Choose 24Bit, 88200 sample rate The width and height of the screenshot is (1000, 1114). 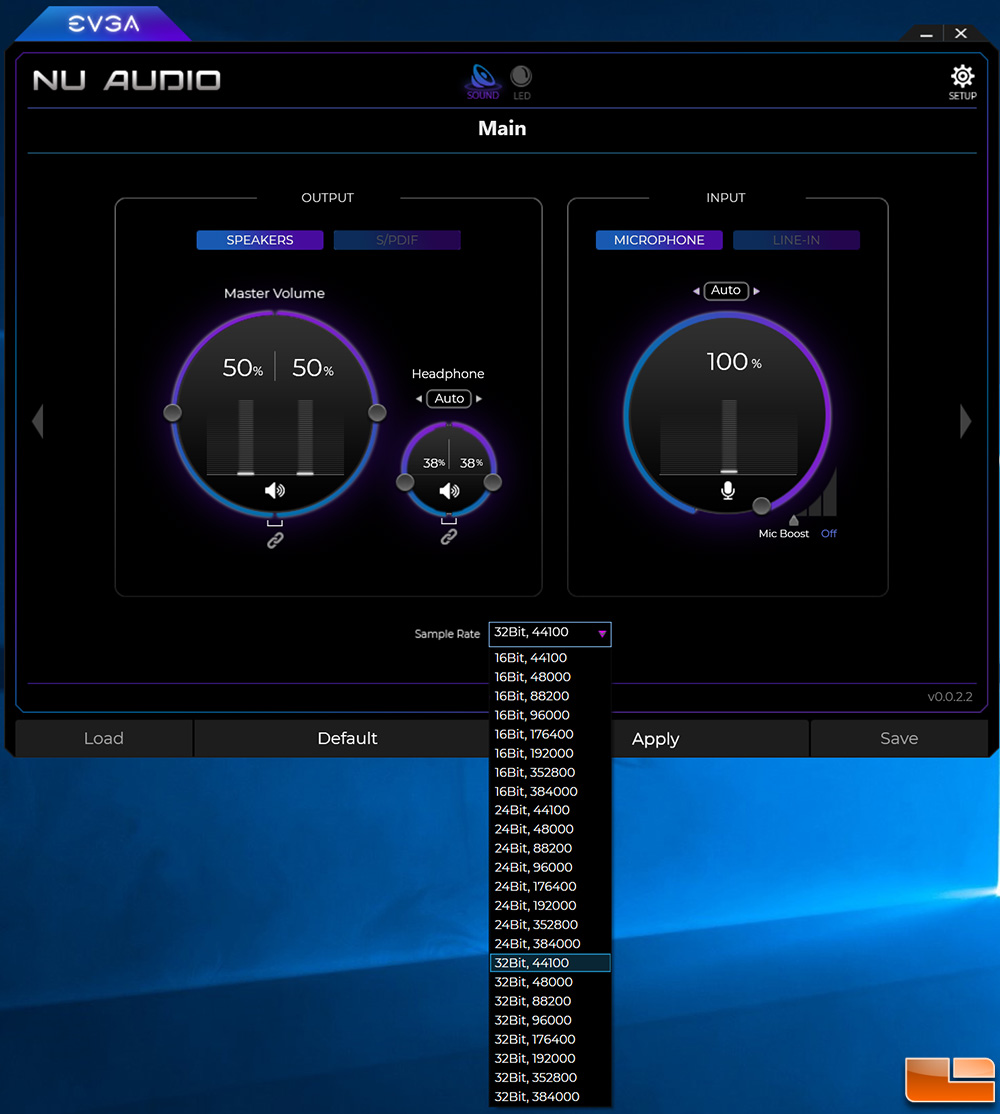[x=550, y=848]
